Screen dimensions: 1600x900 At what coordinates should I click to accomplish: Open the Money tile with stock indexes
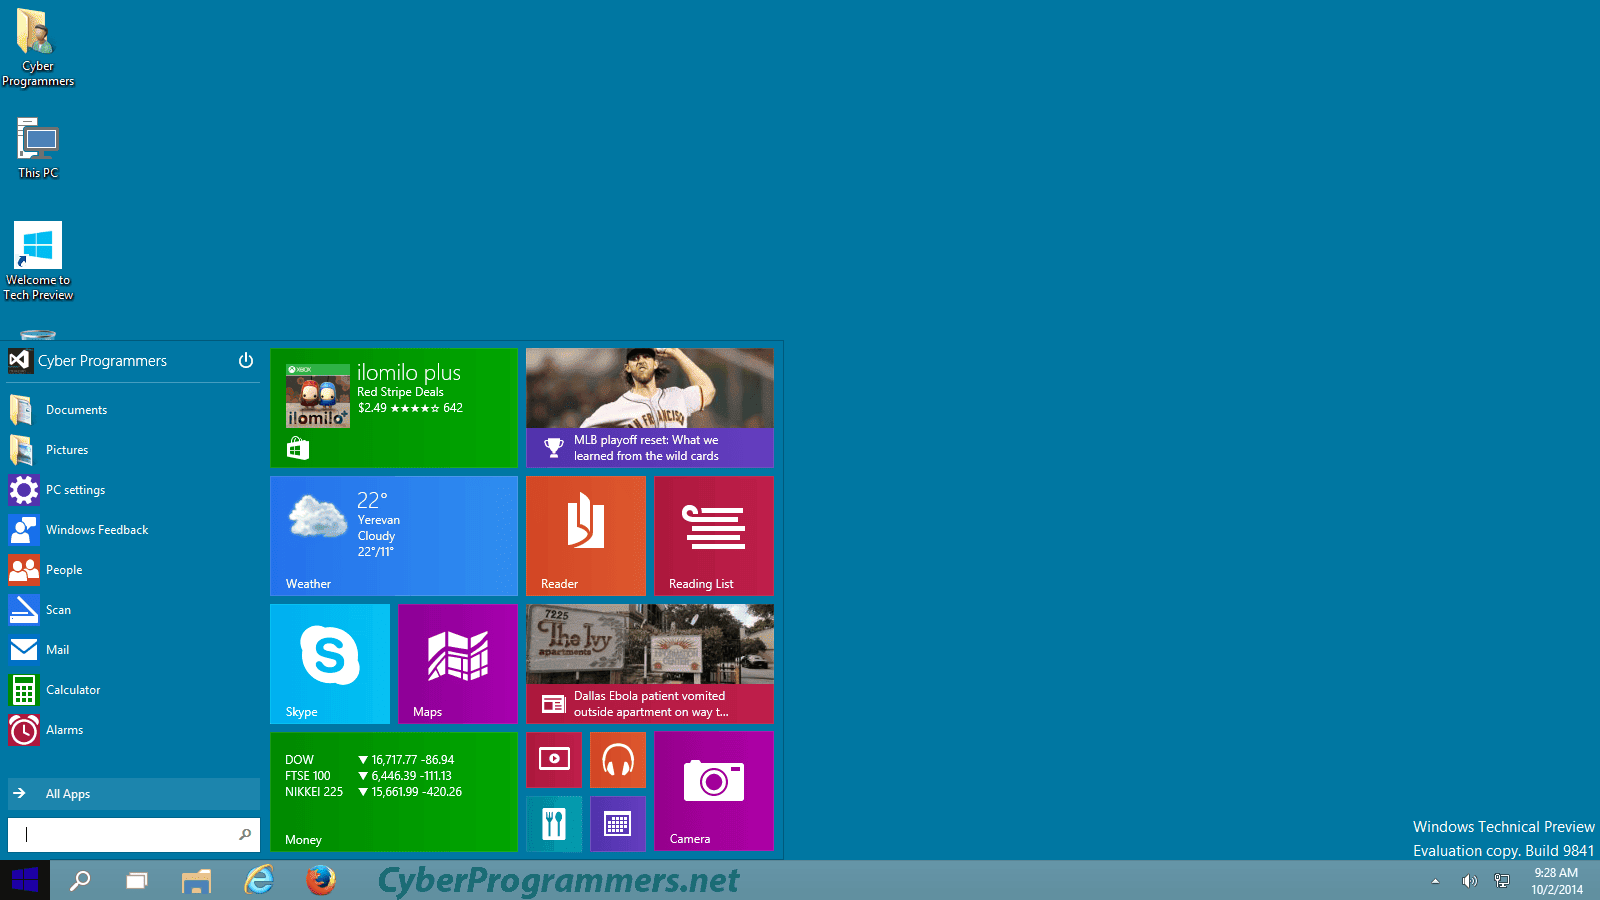coord(394,792)
